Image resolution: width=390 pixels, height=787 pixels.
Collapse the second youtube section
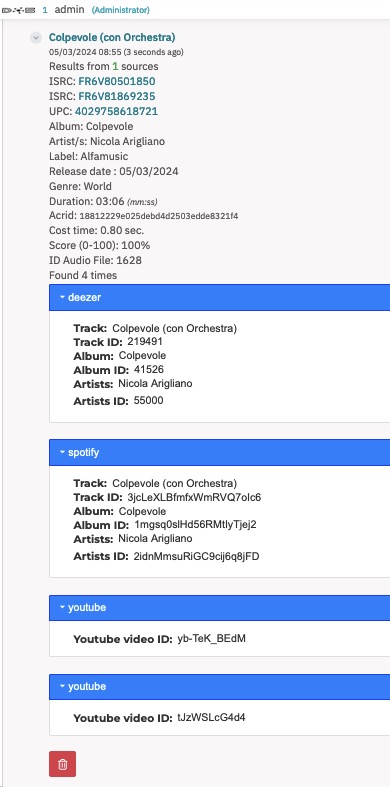click(219, 686)
